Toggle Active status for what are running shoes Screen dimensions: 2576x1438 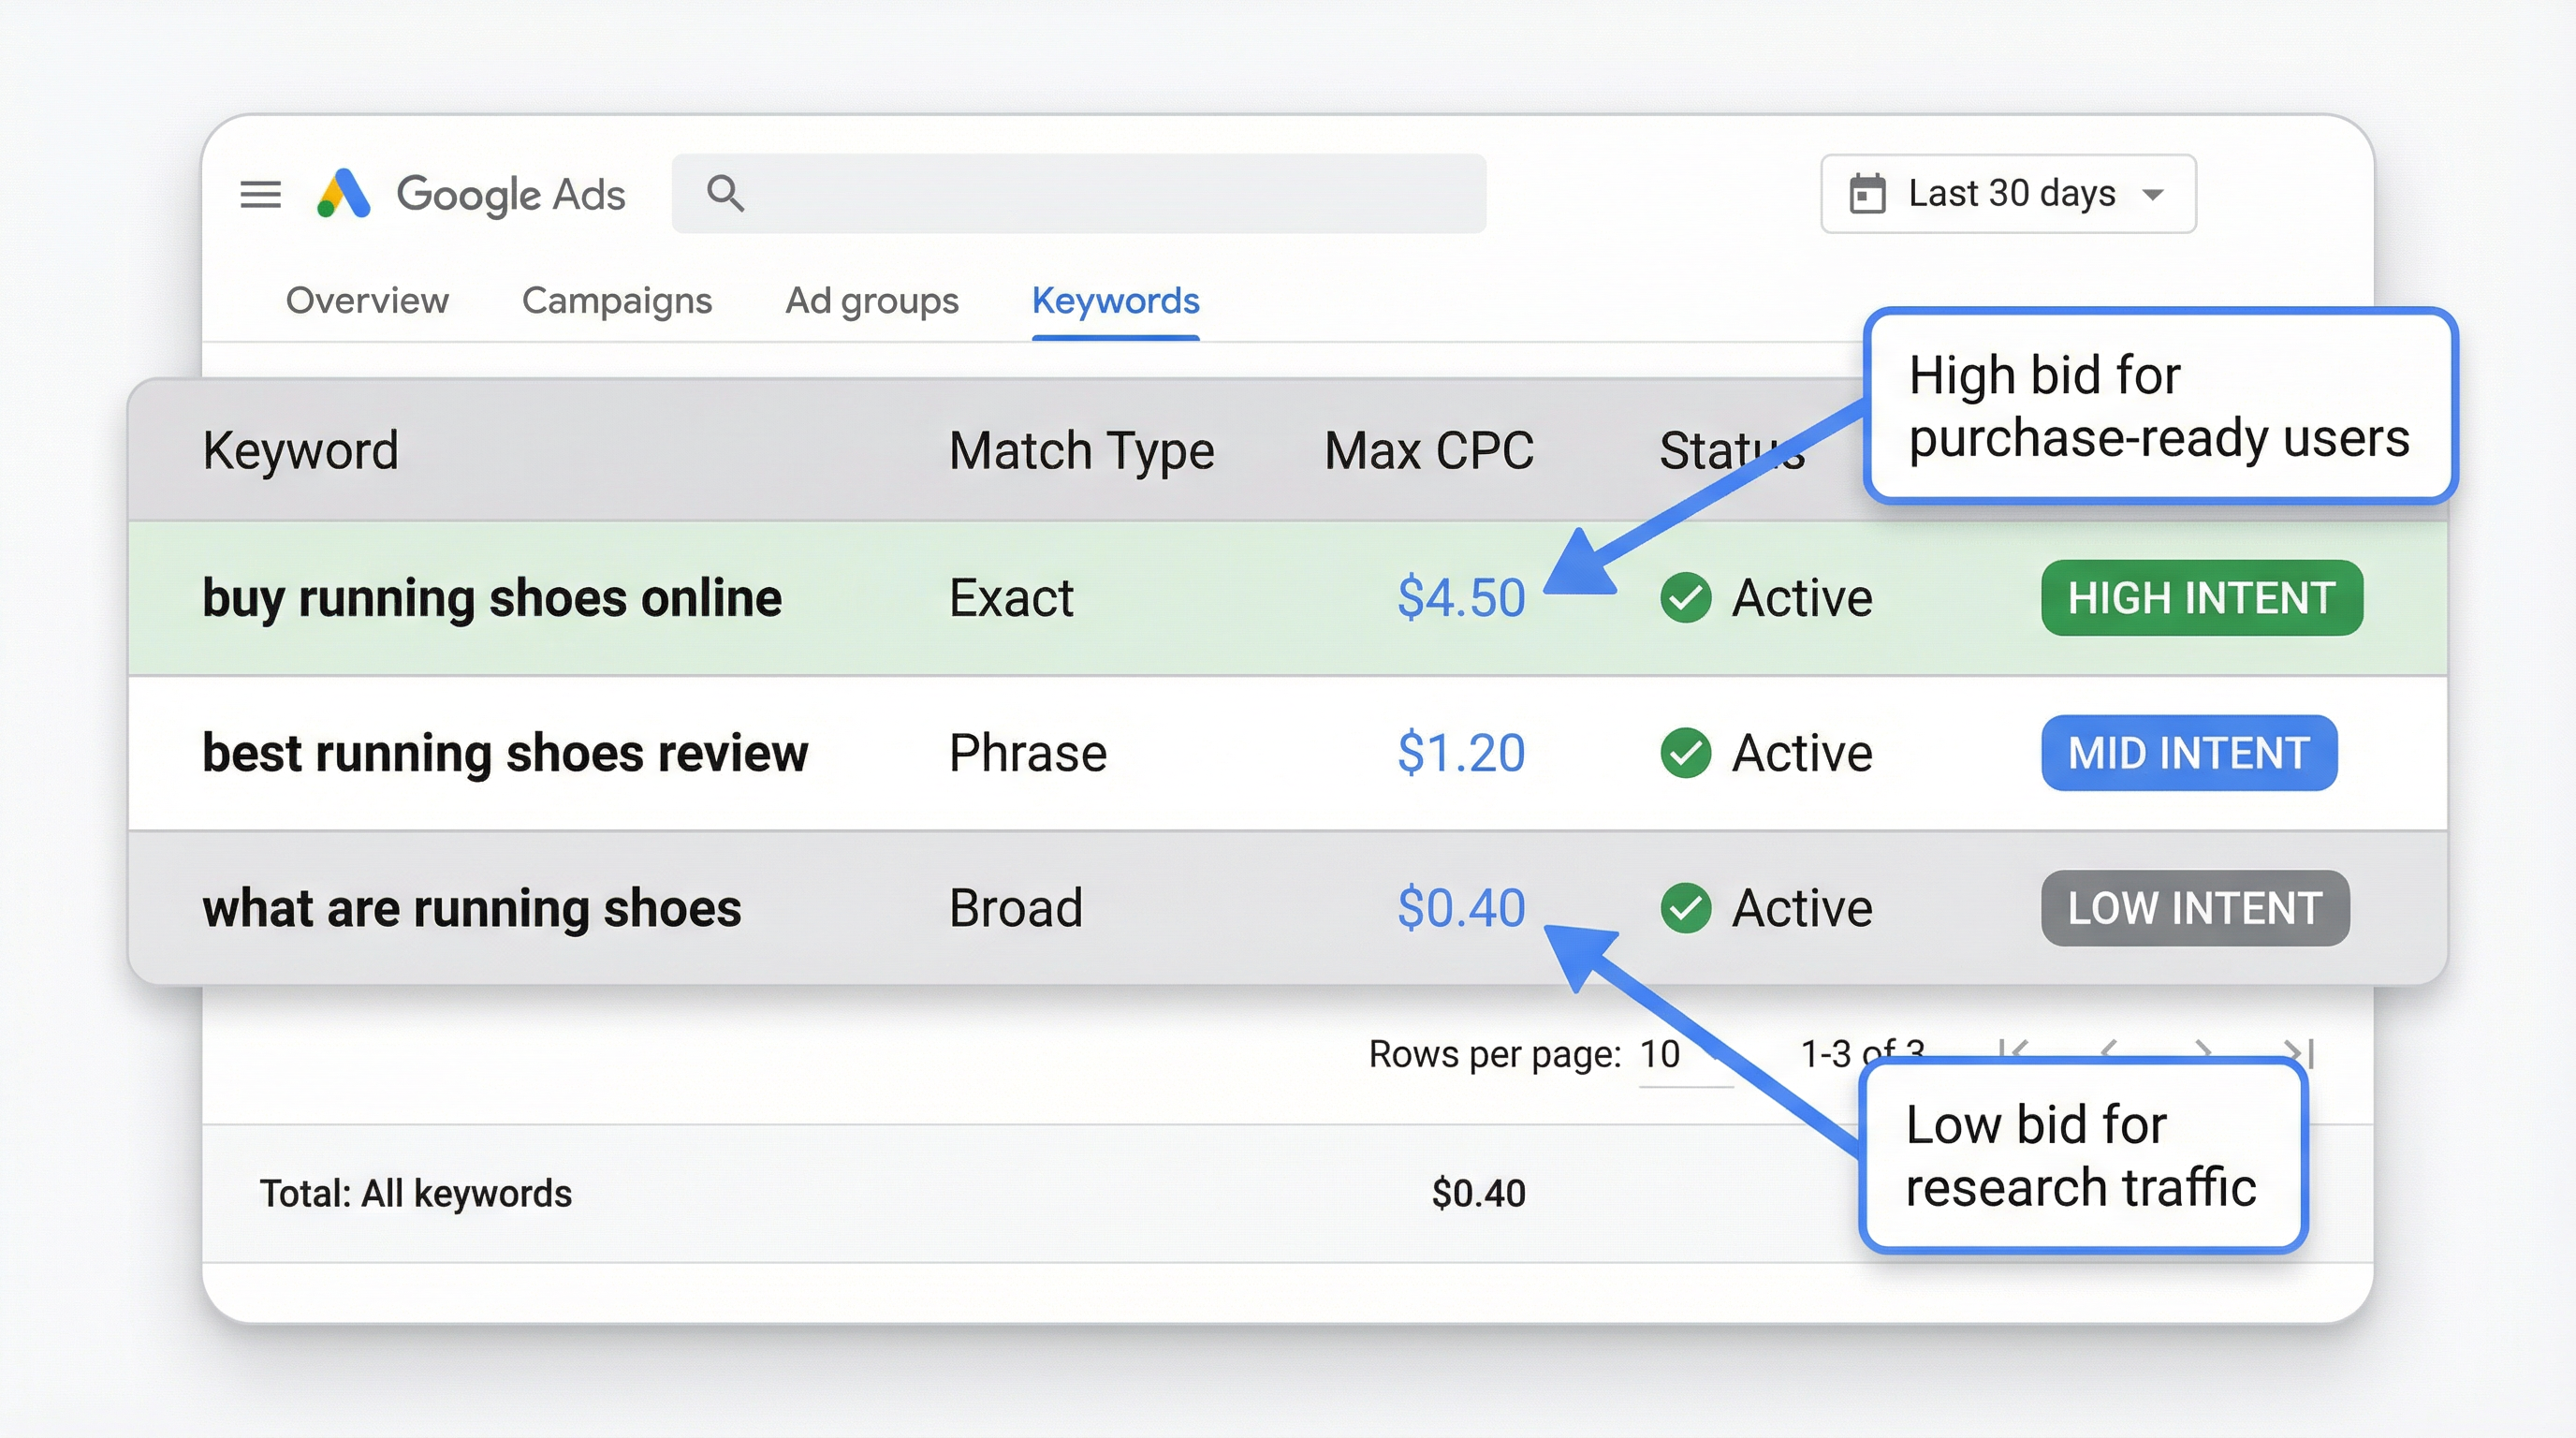[x=1686, y=908]
